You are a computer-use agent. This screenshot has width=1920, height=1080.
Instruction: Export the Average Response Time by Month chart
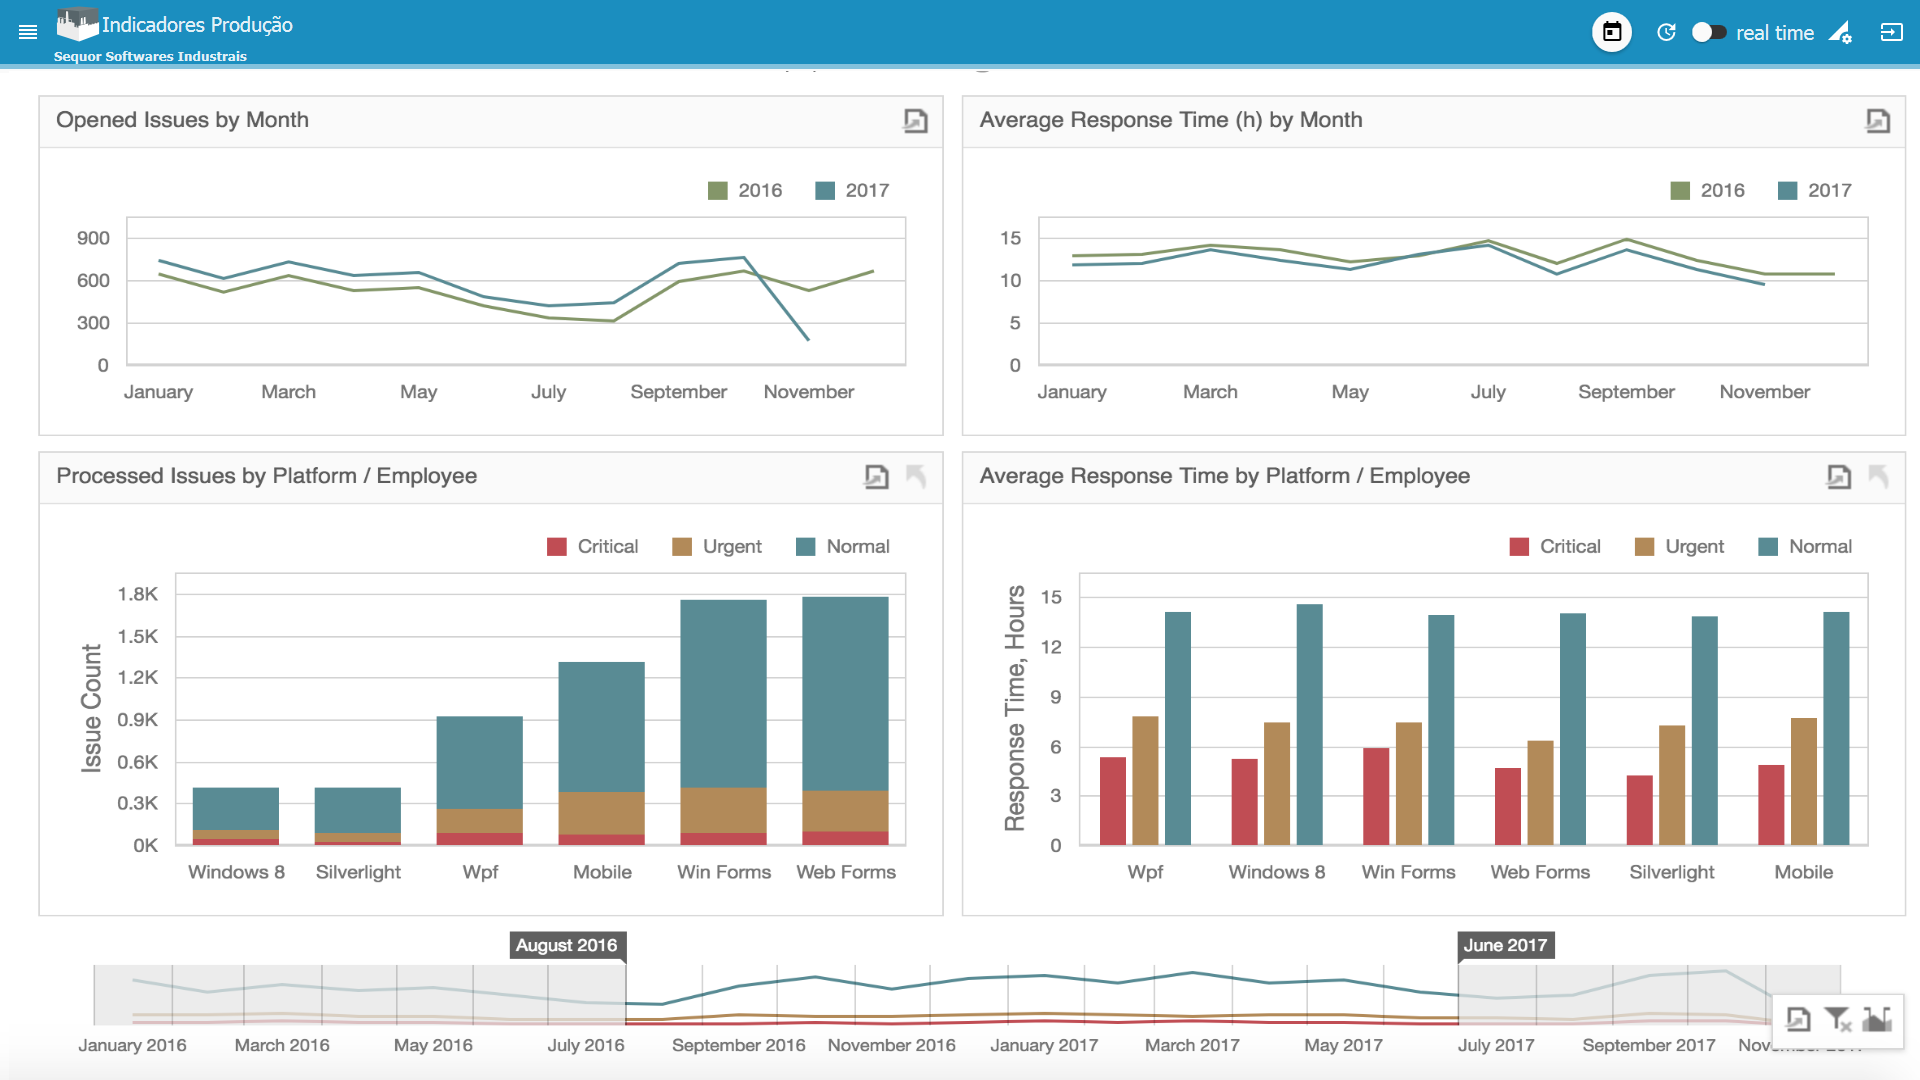pos(1879,120)
